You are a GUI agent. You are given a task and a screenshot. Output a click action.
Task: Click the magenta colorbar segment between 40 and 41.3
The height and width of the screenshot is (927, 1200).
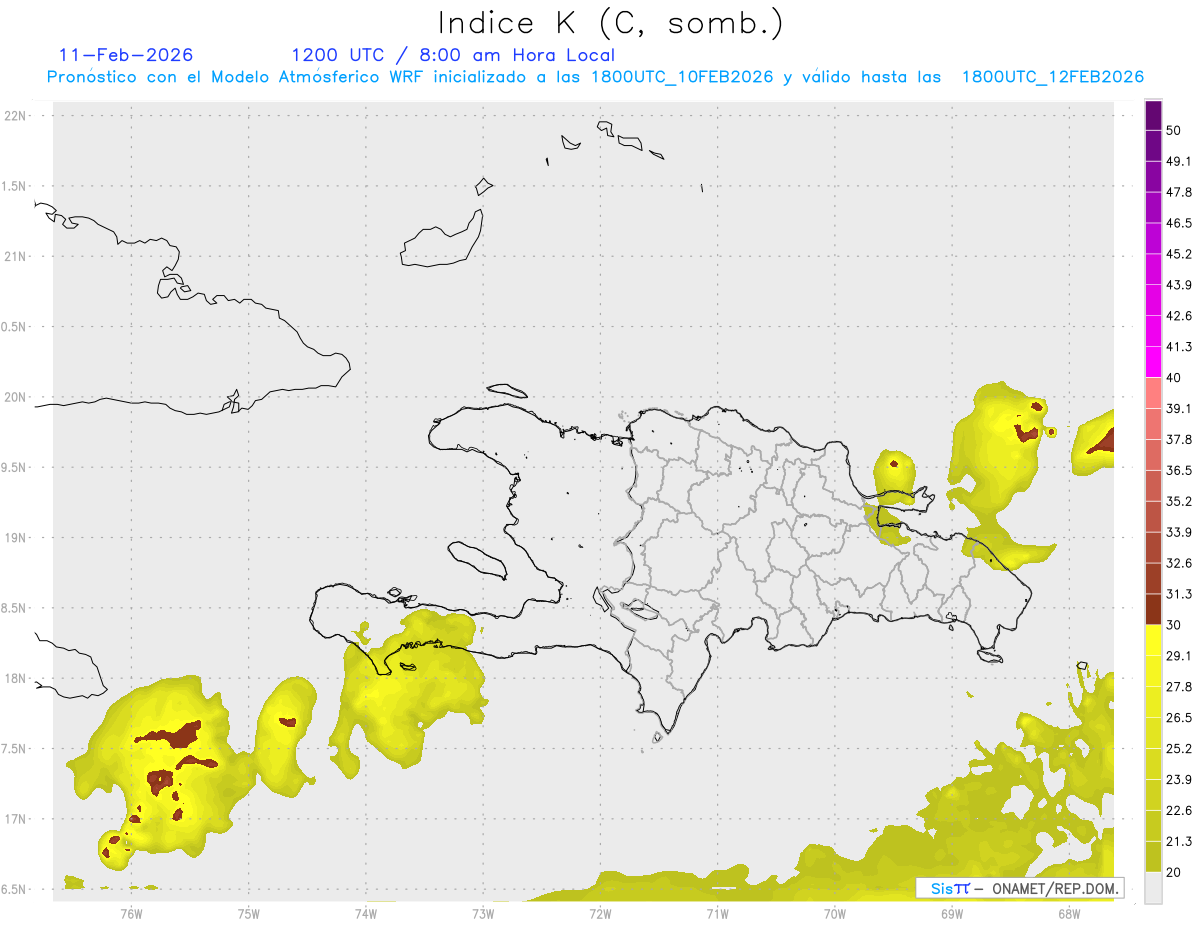[x=1153, y=362]
